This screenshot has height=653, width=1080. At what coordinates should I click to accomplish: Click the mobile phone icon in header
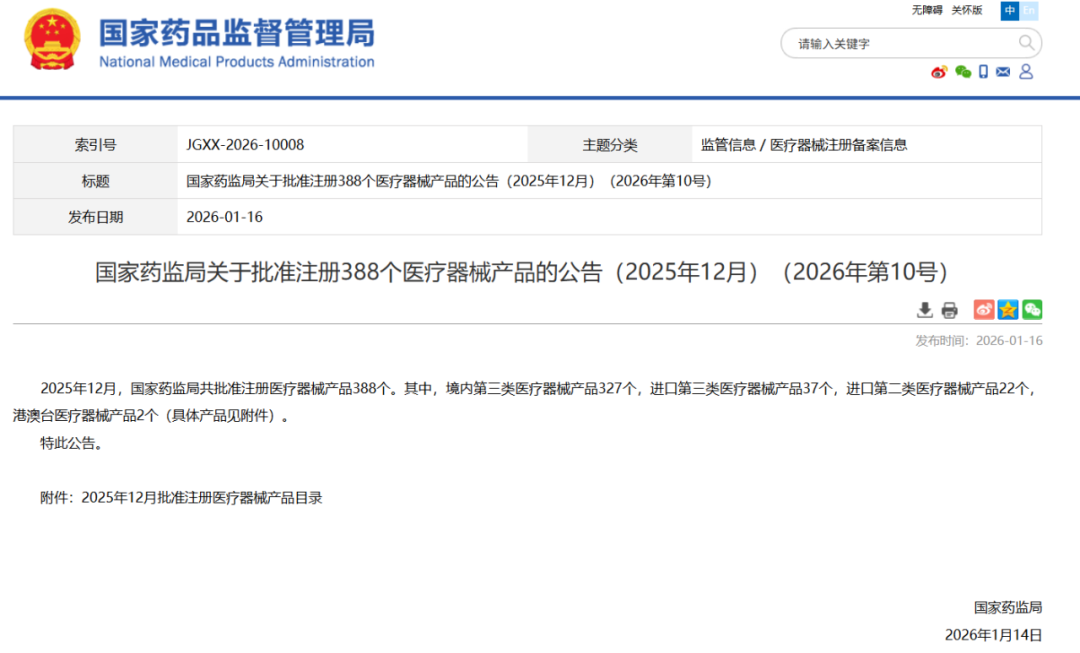pos(983,72)
